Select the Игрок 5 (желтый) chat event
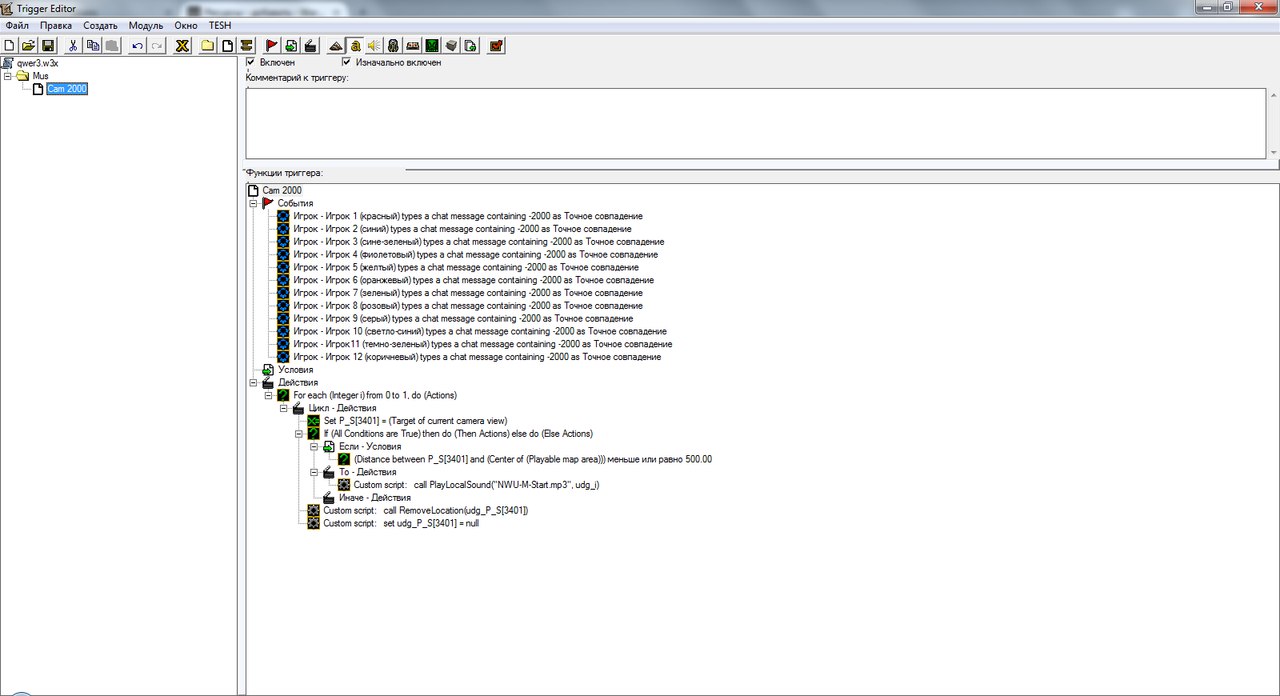Image resolution: width=1280 pixels, height=696 pixels. click(x=466, y=267)
